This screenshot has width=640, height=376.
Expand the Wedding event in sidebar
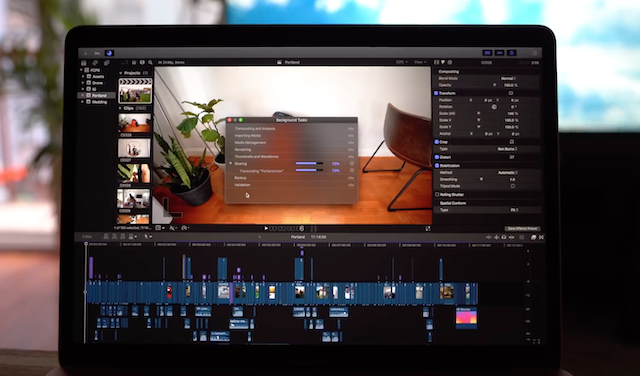coord(83,102)
